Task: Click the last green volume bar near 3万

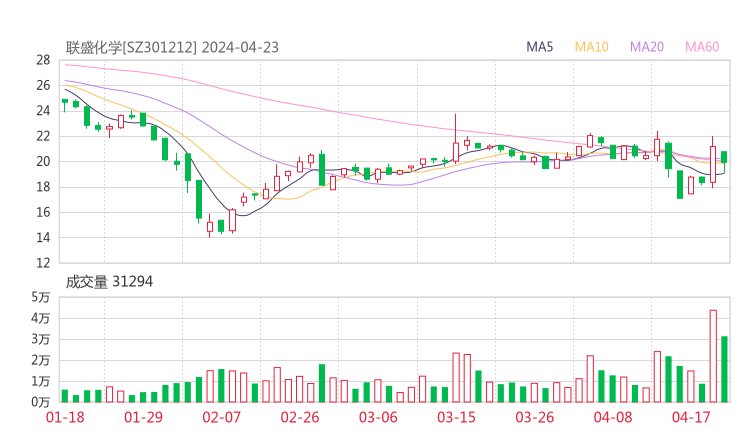Action: click(724, 369)
